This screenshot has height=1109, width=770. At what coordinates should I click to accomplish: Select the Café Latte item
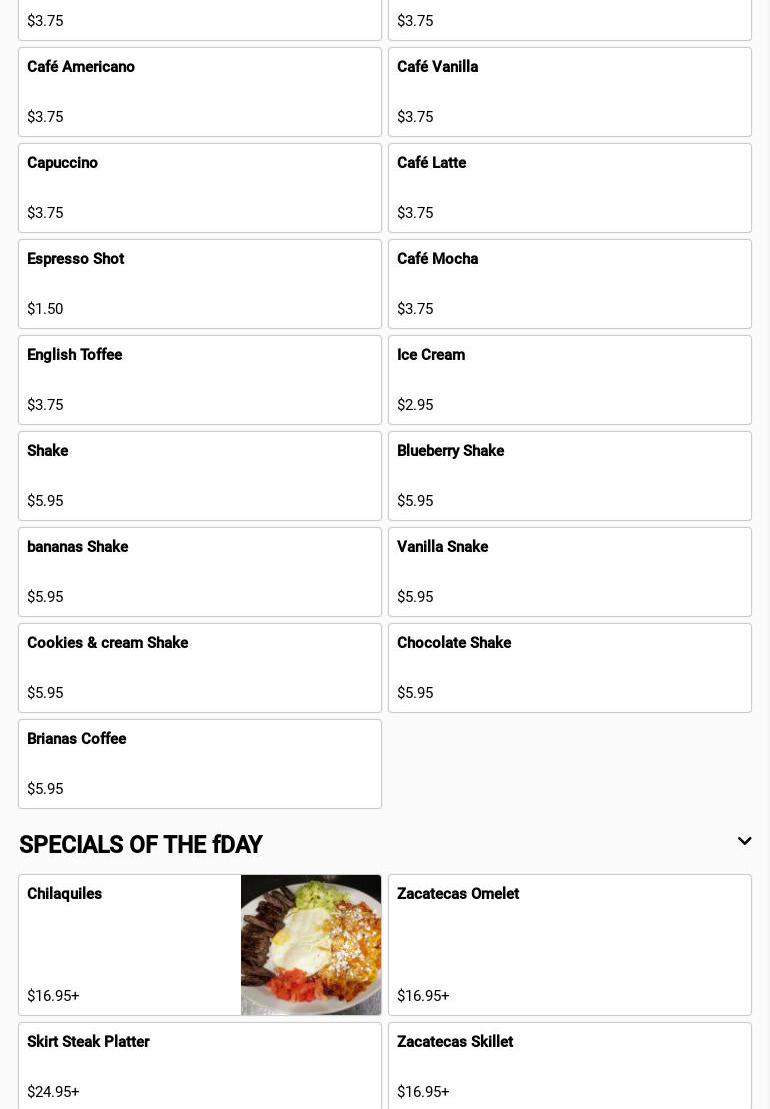click(x=569, y=188)
